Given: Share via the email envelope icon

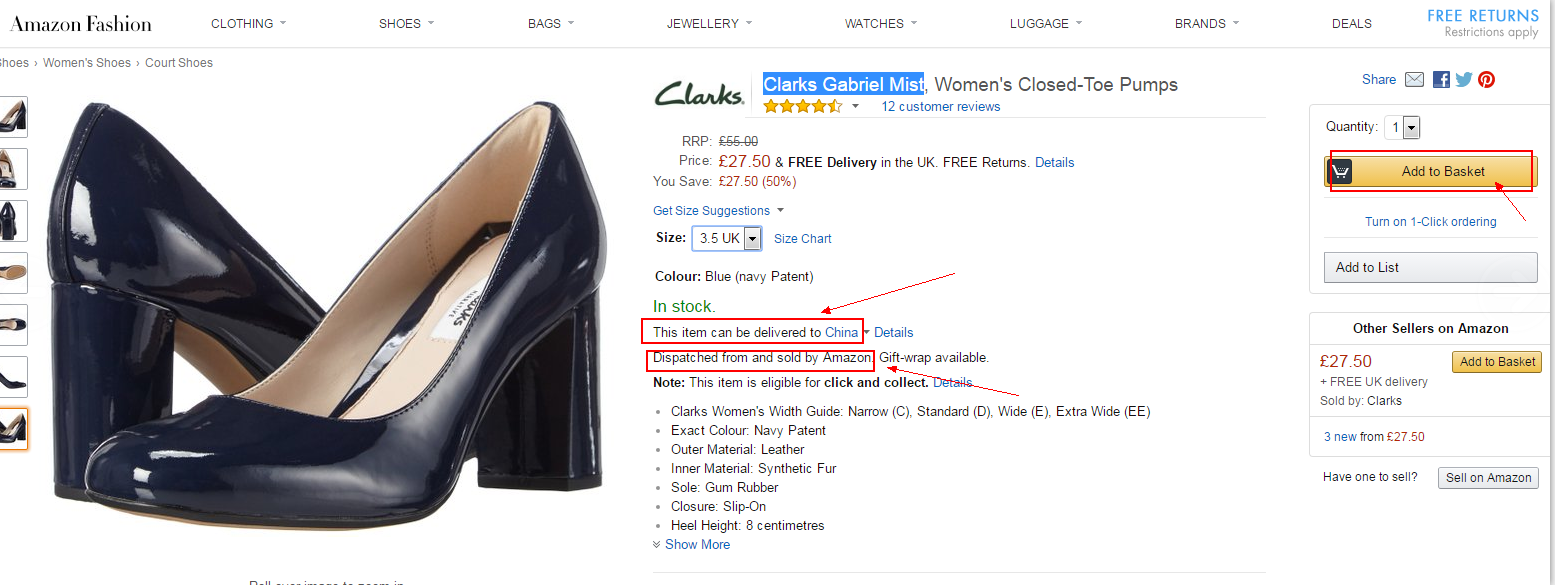Looking at the screenshot, I should [x=1414, y=80].
